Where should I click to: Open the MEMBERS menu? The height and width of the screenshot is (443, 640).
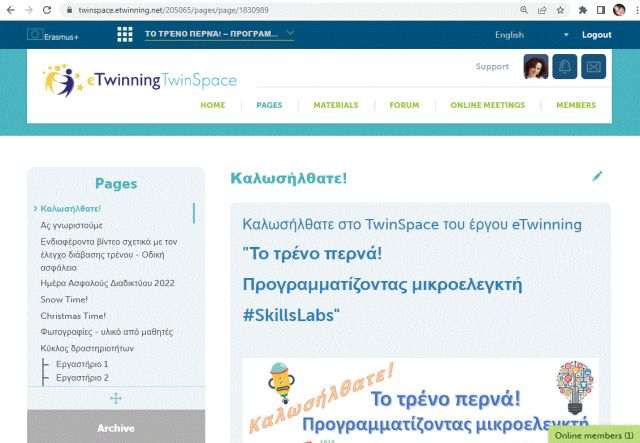pyautogui.click(x=576, y=105)
